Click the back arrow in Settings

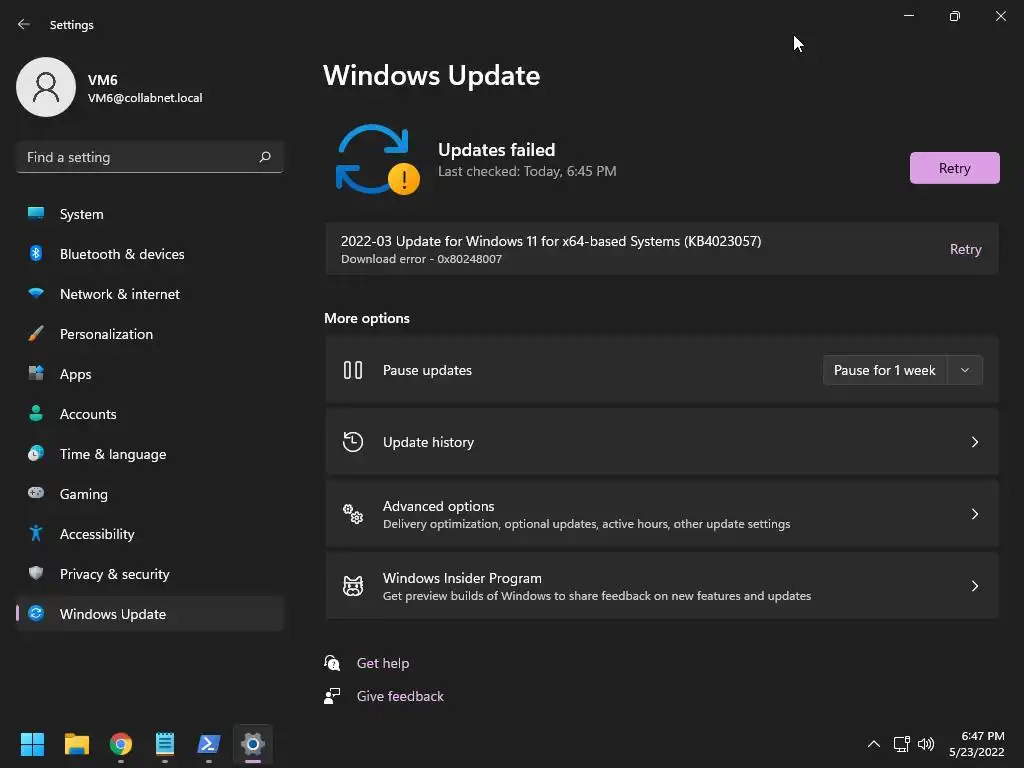coord(24,24)
